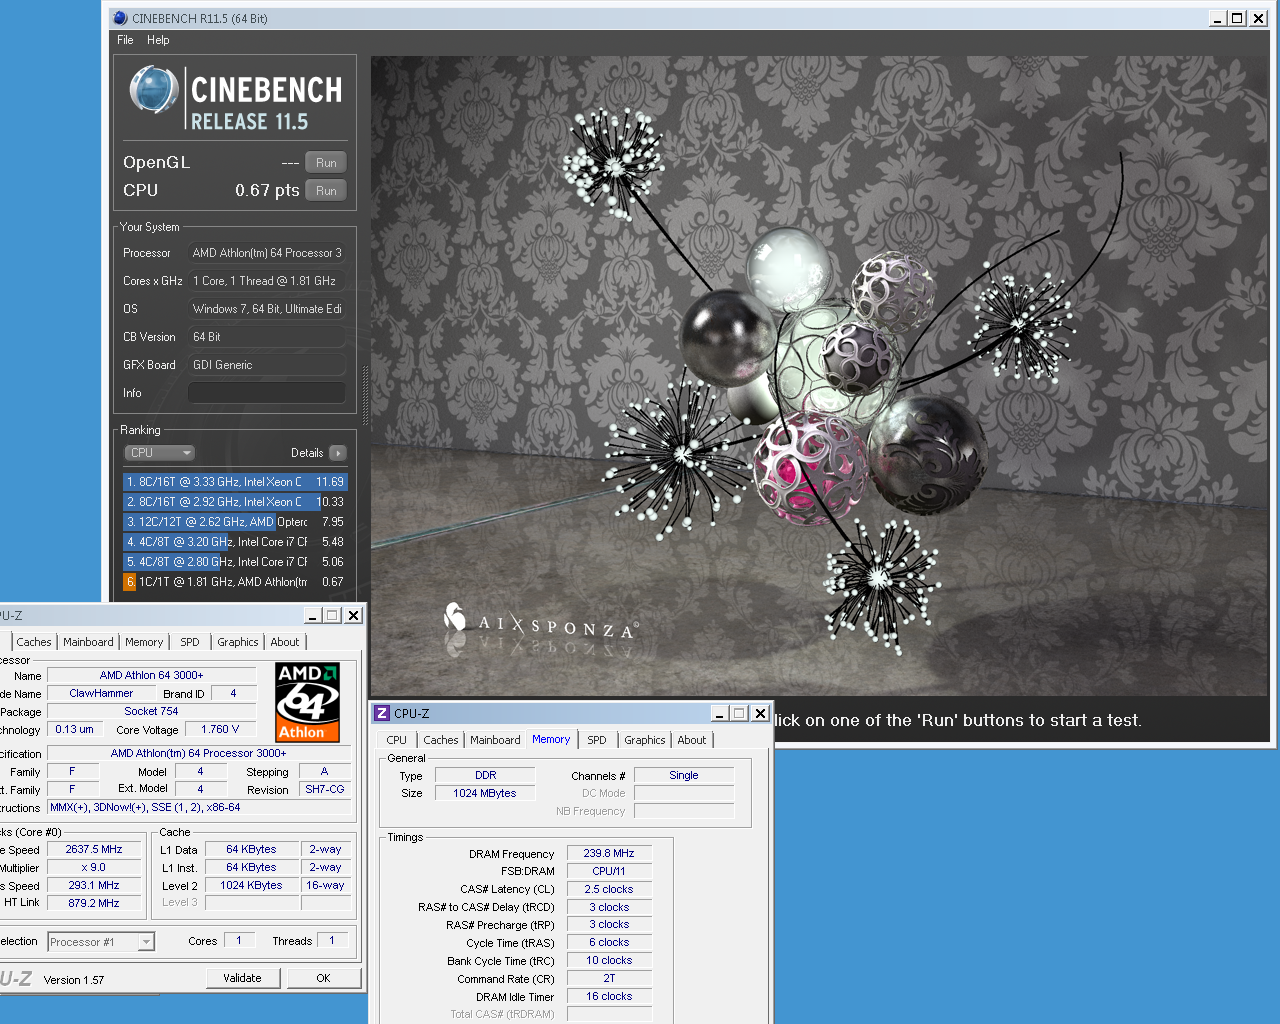1280x1024 pixels.
Task: Click the OK button in CPU-Z
Action: 323,978
